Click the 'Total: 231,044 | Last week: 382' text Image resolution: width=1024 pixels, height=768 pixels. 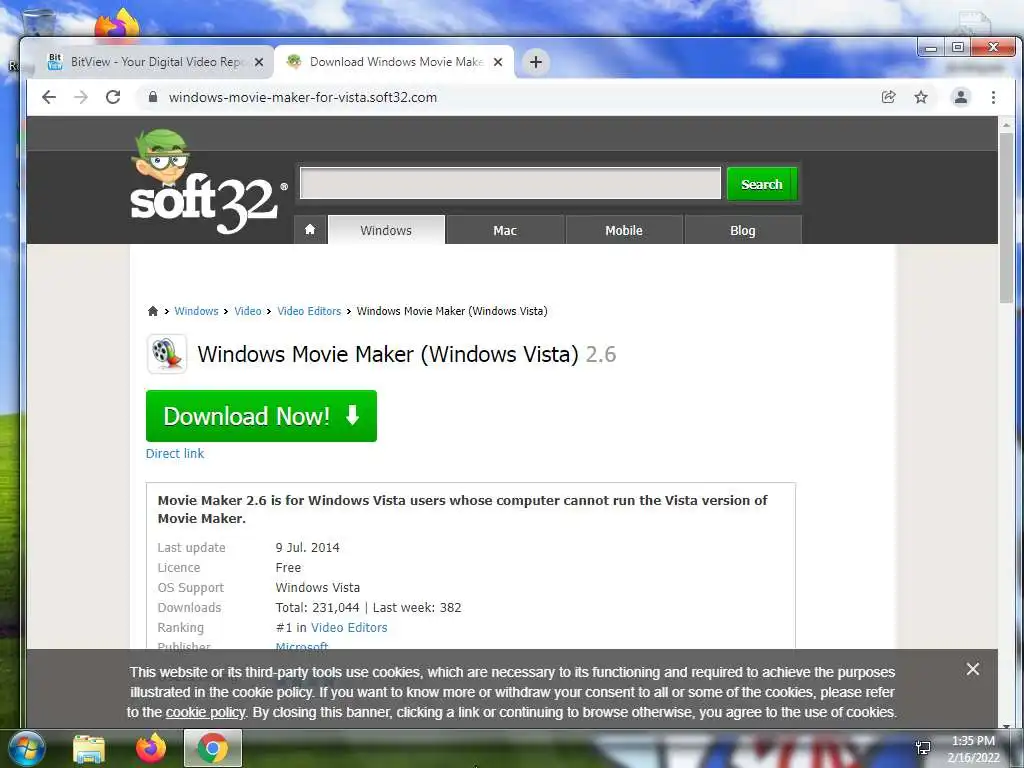click(368, 607)
